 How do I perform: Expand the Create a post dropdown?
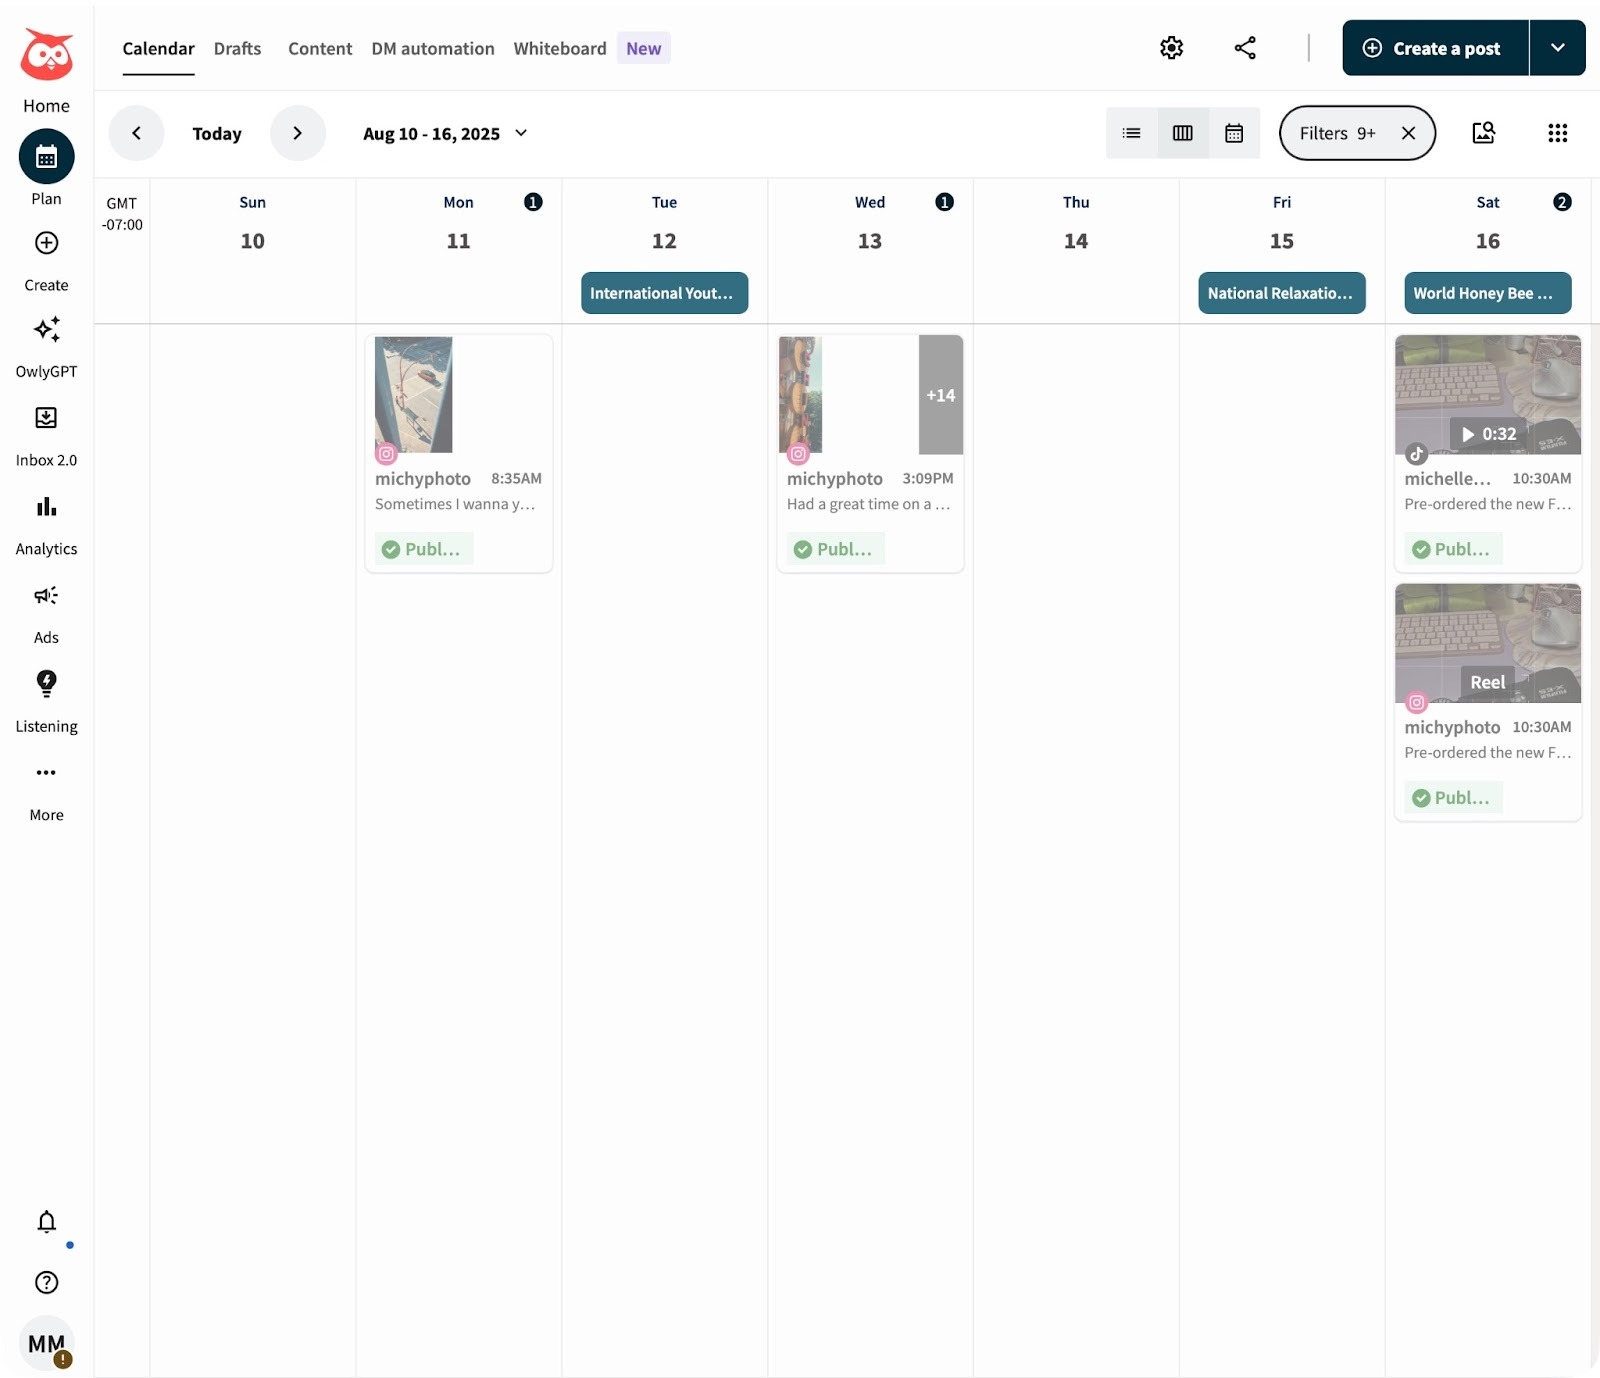coord(1556,47)
